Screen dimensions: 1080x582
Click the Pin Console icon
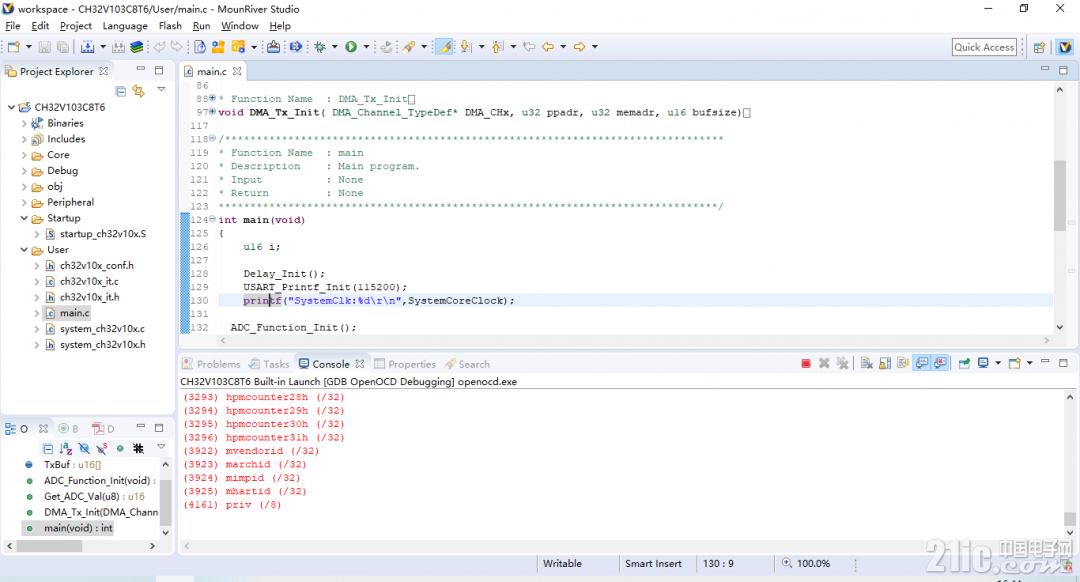(964, 364)
